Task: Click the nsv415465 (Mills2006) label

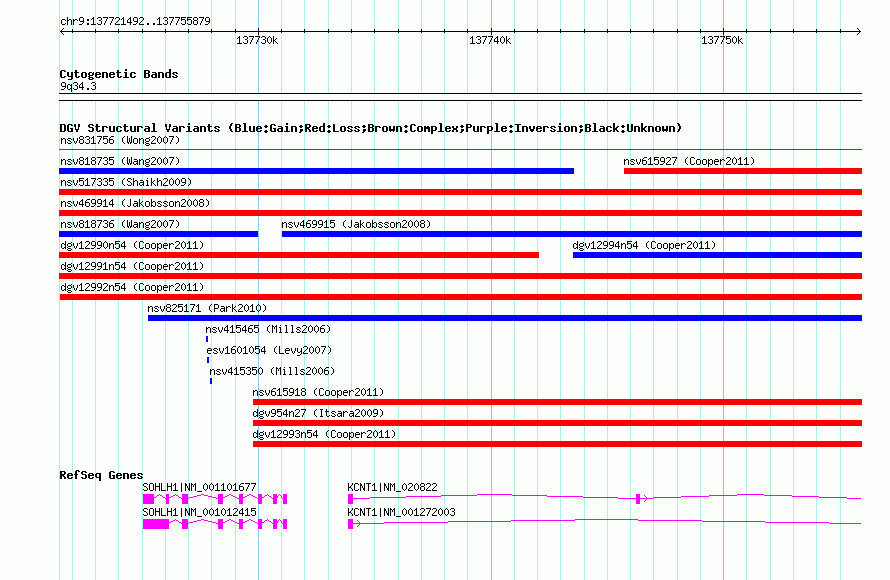Action: [x=268, y=329]
